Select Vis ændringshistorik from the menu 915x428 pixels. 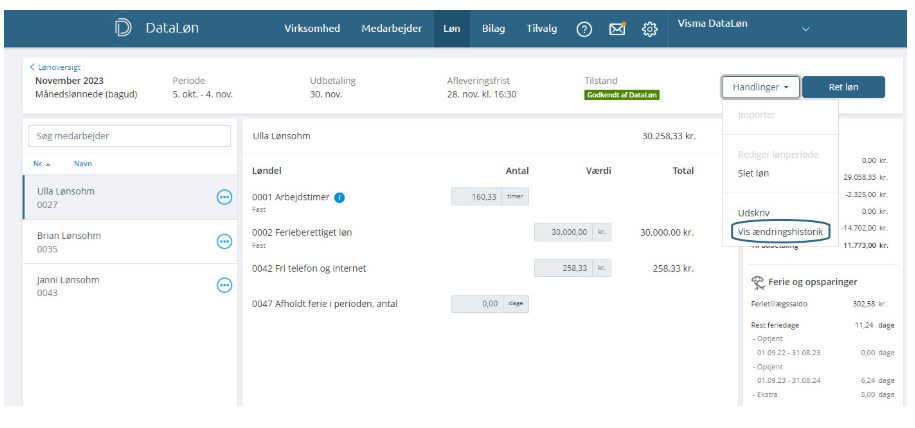tap(780, 231)
